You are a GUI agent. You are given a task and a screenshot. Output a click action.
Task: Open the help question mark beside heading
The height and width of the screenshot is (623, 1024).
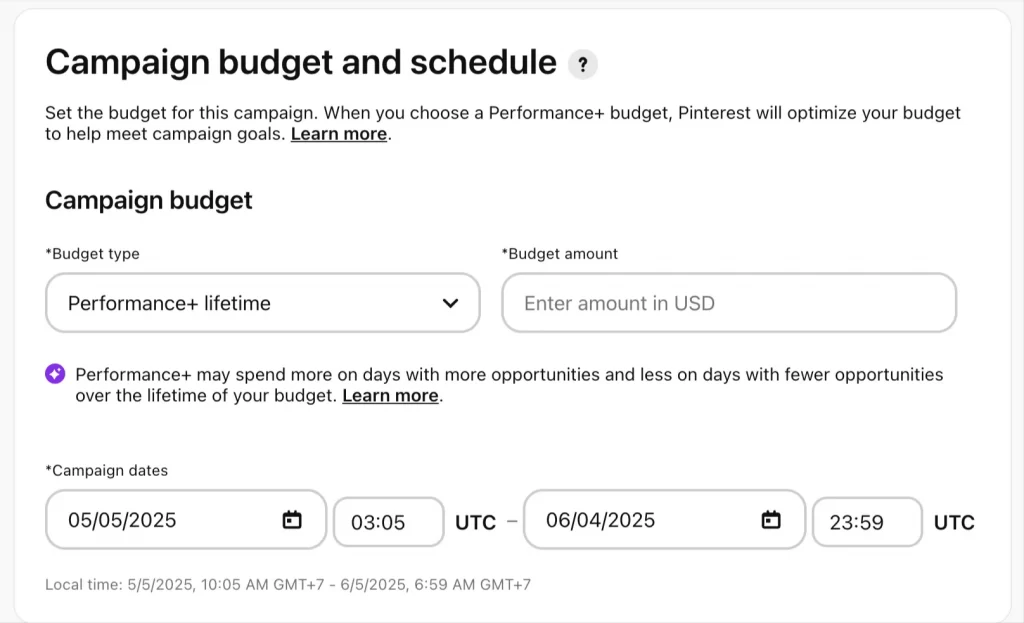583,64
